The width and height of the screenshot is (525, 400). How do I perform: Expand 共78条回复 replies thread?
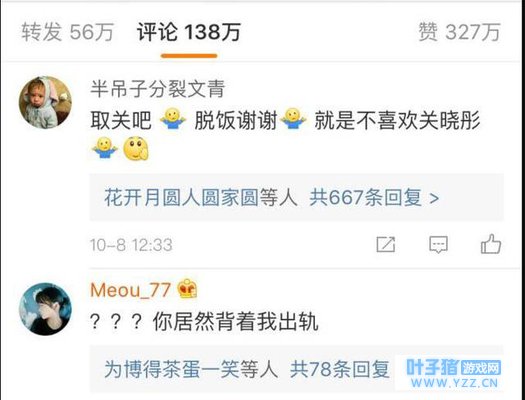pos(340,369)
